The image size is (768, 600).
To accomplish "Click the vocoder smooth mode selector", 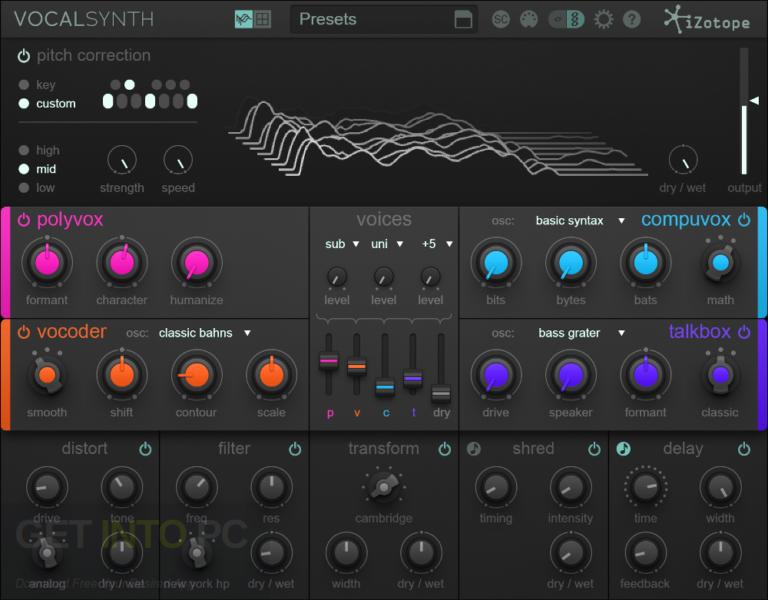I will [x=47, y=375].
